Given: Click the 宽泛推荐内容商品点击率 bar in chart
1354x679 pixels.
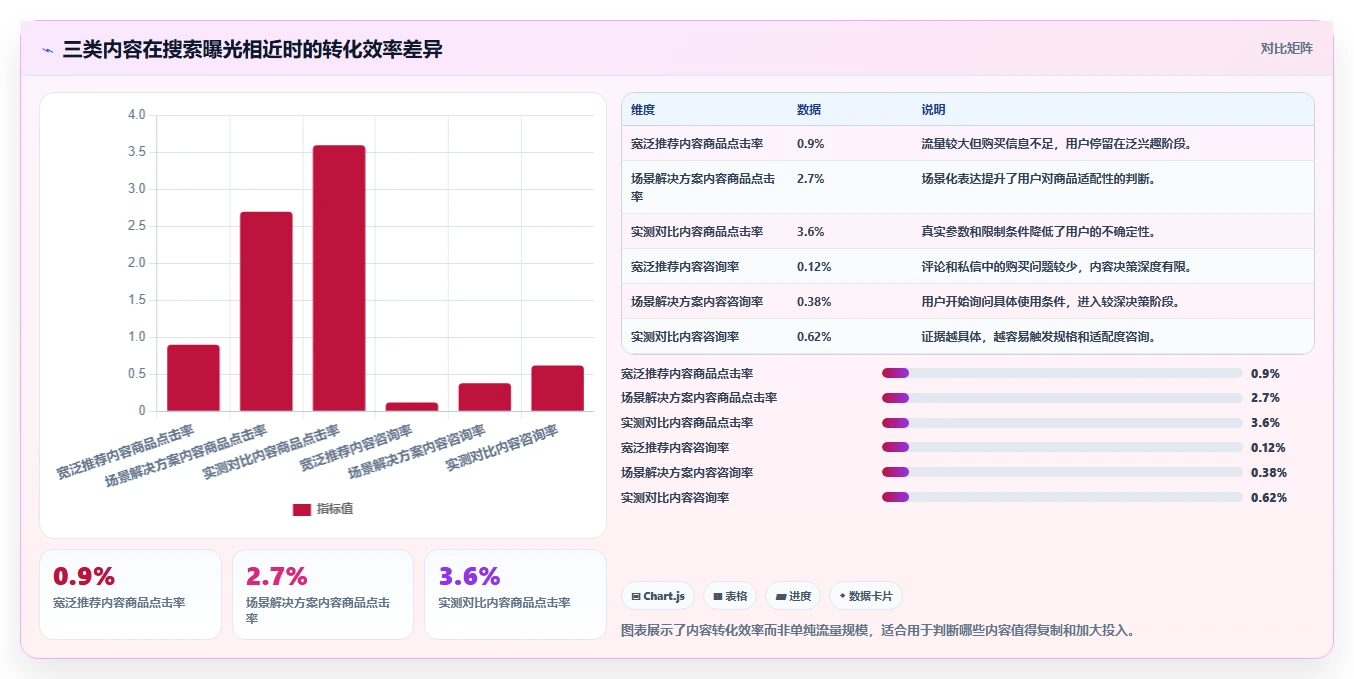Looking at the screenshot, I should 193,378.
